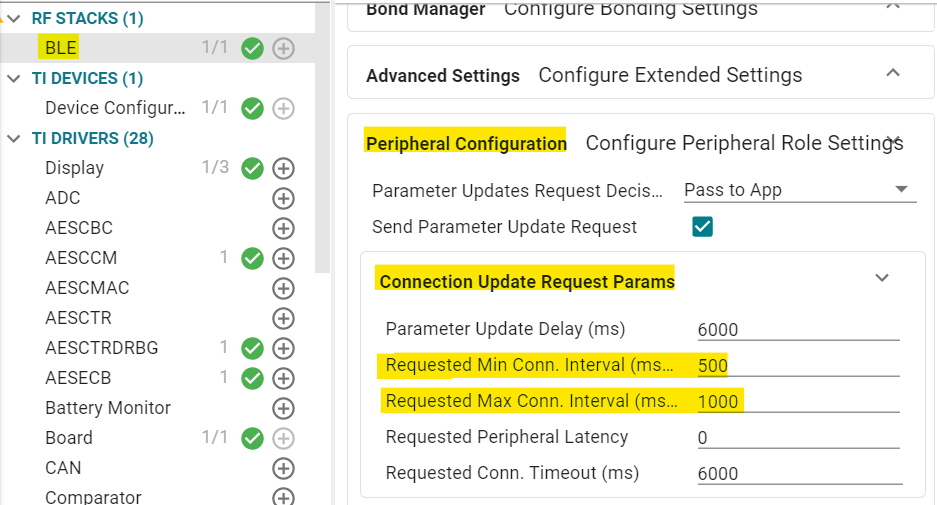Add an AESCTR driver instance
937x505 pixels.
[283, 318]
